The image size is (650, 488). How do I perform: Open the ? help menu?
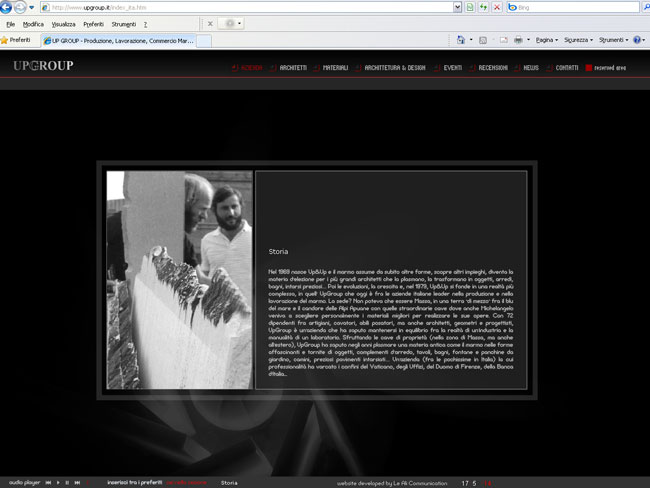(x=146, y=24)
